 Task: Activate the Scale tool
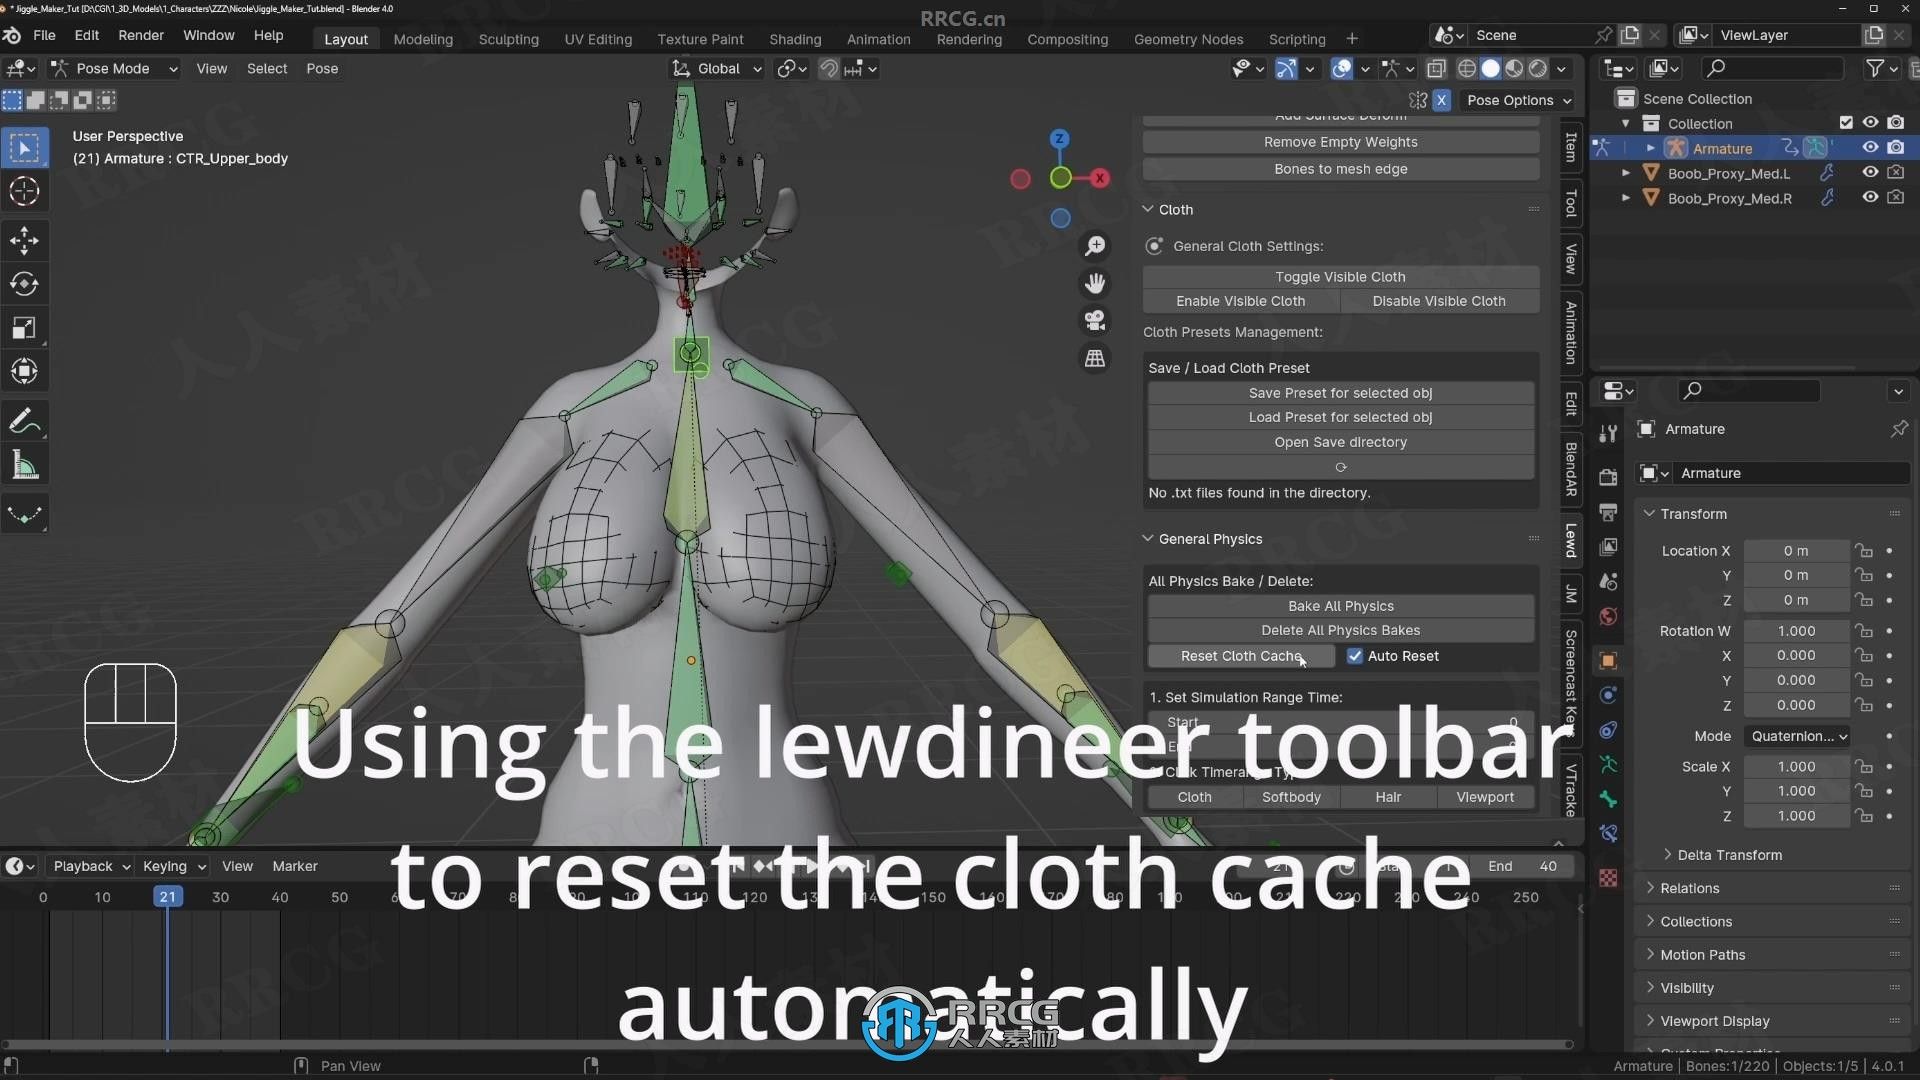(x=24, y=328)
